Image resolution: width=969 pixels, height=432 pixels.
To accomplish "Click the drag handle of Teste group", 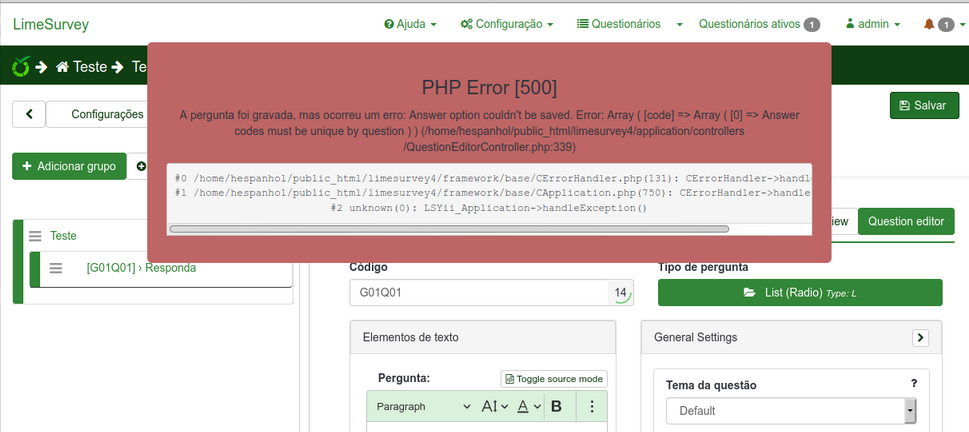I will (x=35, y=236).
